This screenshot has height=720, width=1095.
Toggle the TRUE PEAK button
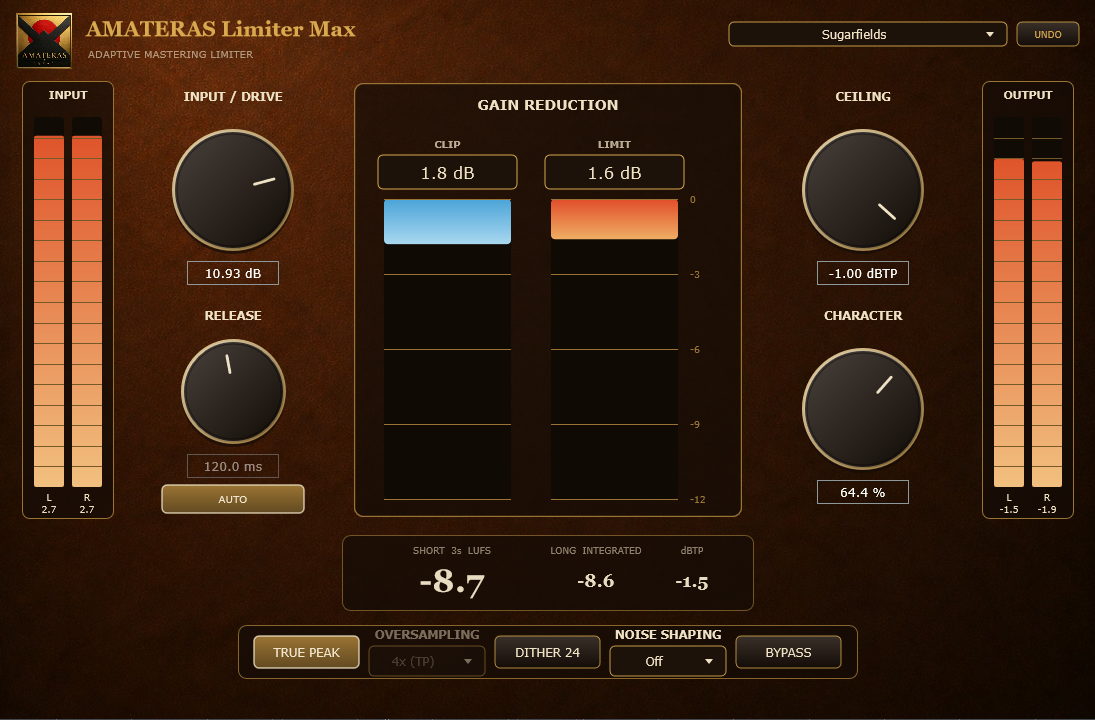(x=306, y=652)
